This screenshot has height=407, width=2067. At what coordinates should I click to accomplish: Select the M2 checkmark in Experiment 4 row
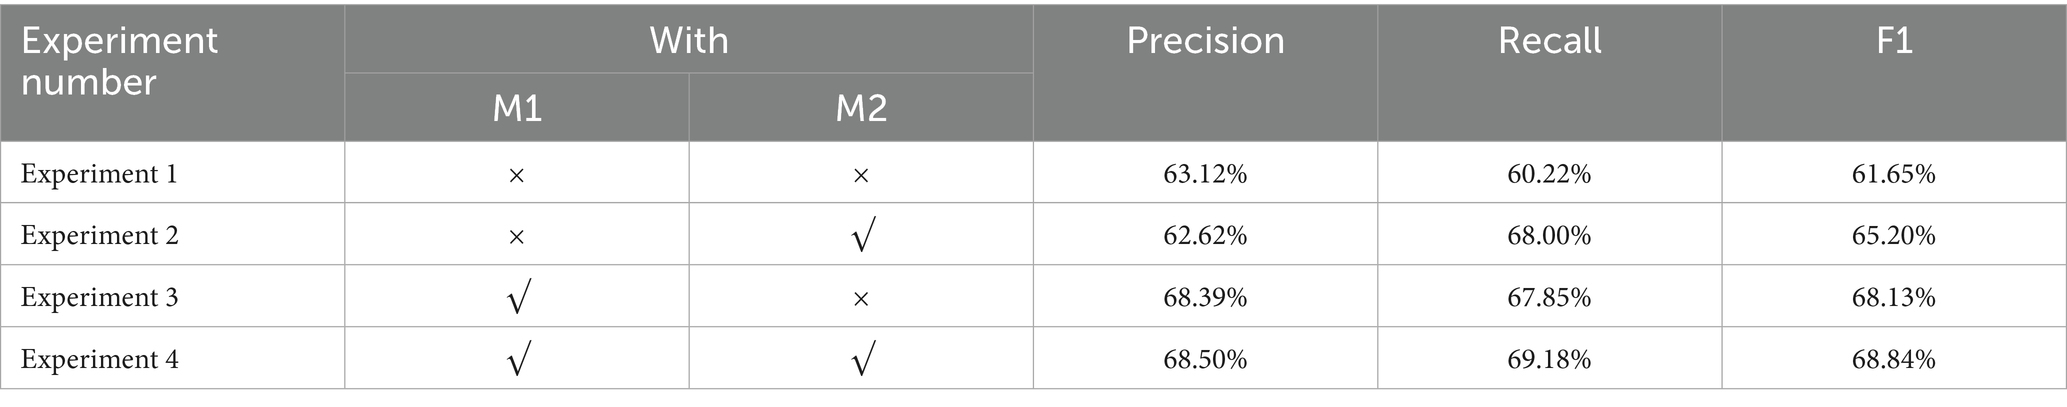(x=861, y=360)
